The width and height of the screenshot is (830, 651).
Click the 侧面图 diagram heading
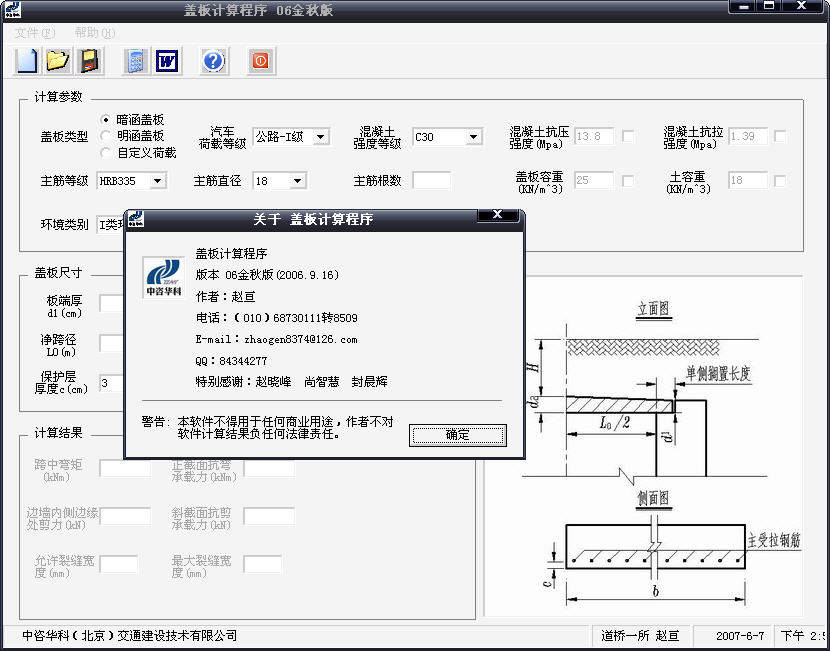click(653, 499)
